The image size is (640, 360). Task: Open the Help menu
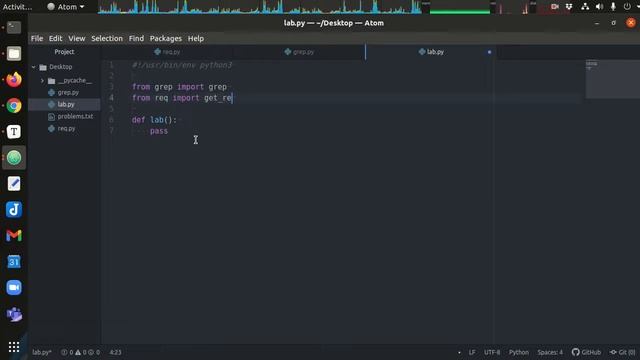coord(196,38)
